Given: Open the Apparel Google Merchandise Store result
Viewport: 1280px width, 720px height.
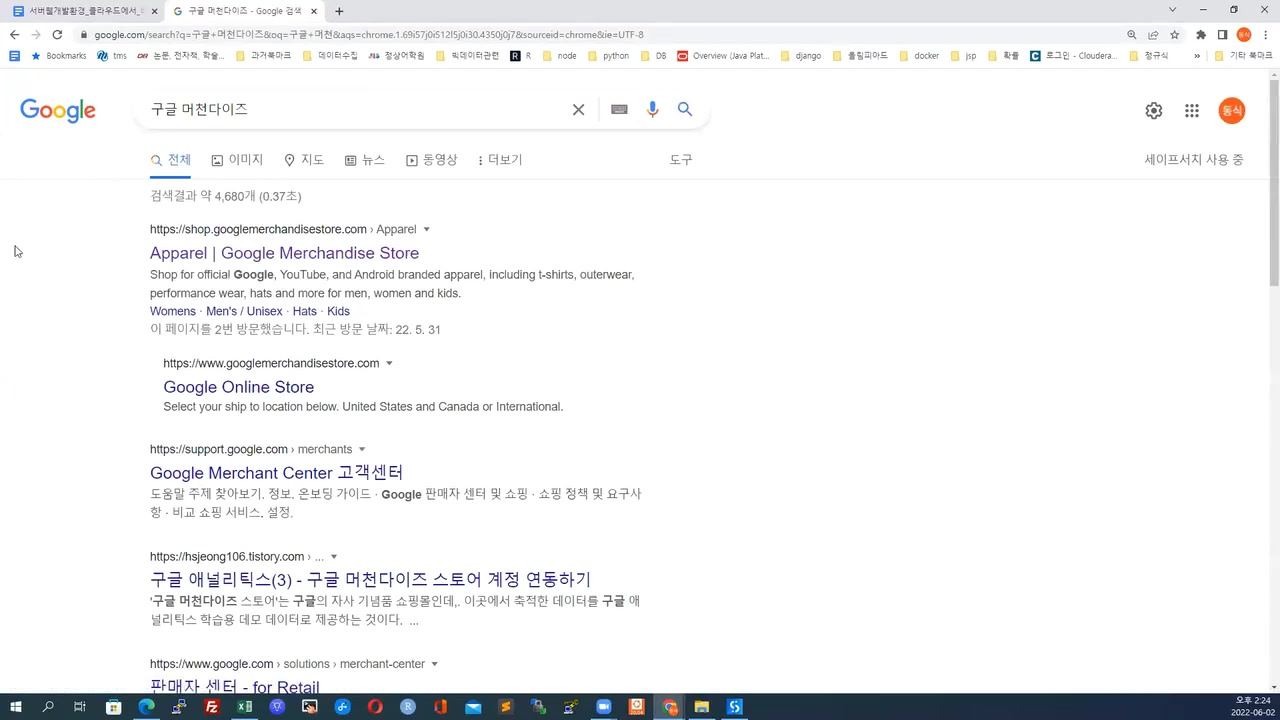Looking at the screenshot, I should (284, 253).
